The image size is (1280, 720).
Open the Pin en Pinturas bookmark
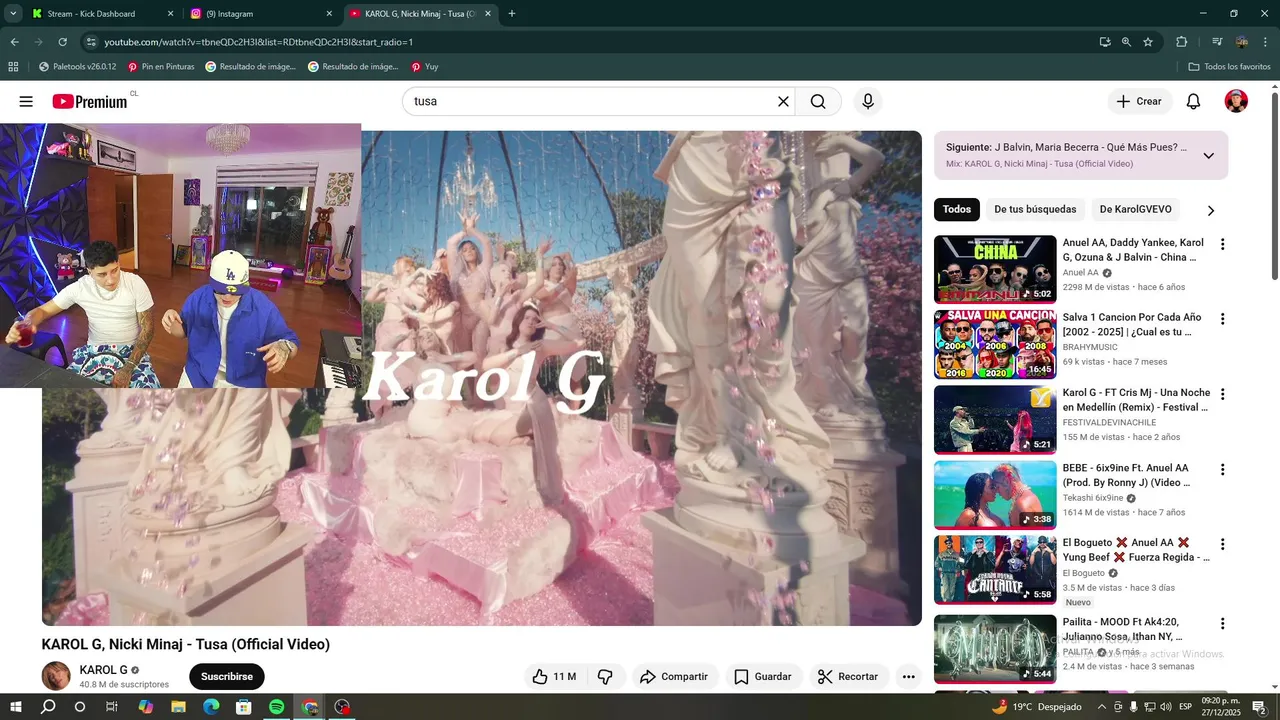(160, 67)
